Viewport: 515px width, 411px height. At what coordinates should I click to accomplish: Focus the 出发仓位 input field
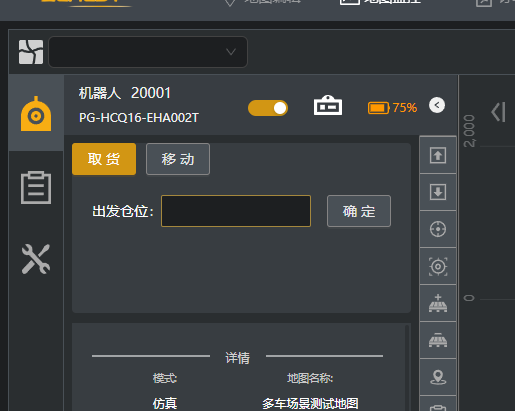[x=236, y=211]
